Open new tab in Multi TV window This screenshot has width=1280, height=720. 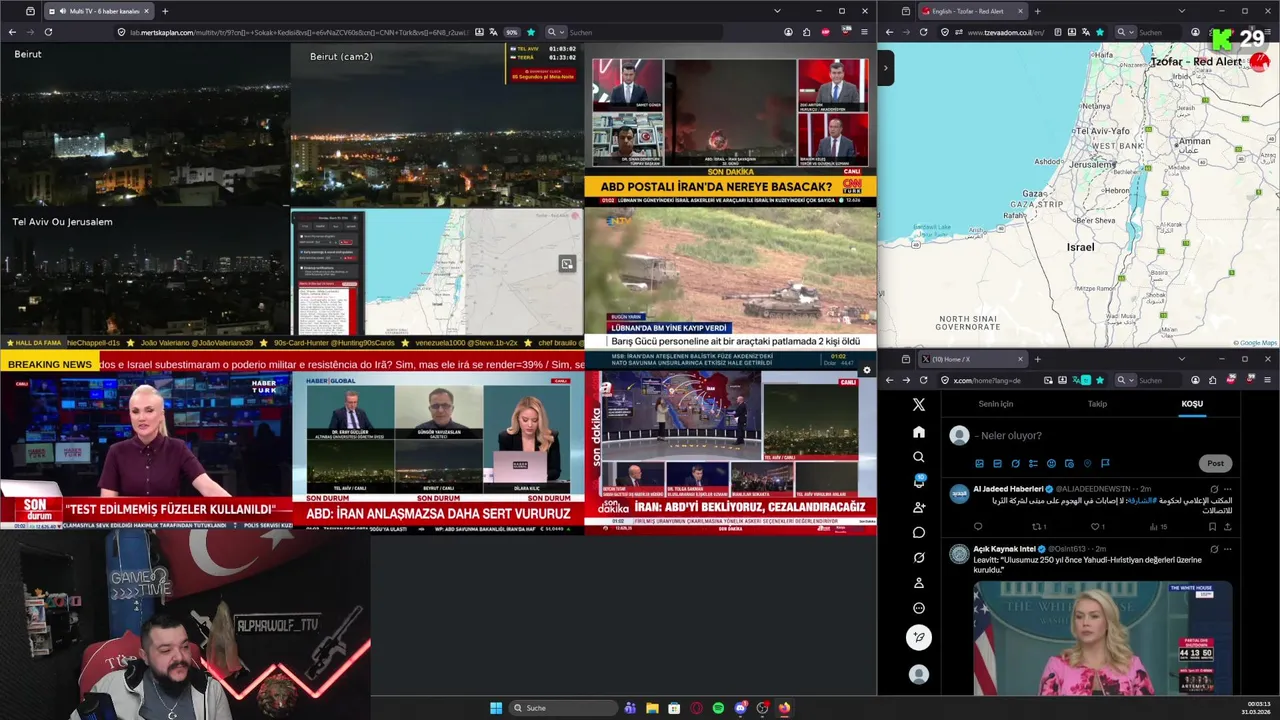(x=165, y=11)
